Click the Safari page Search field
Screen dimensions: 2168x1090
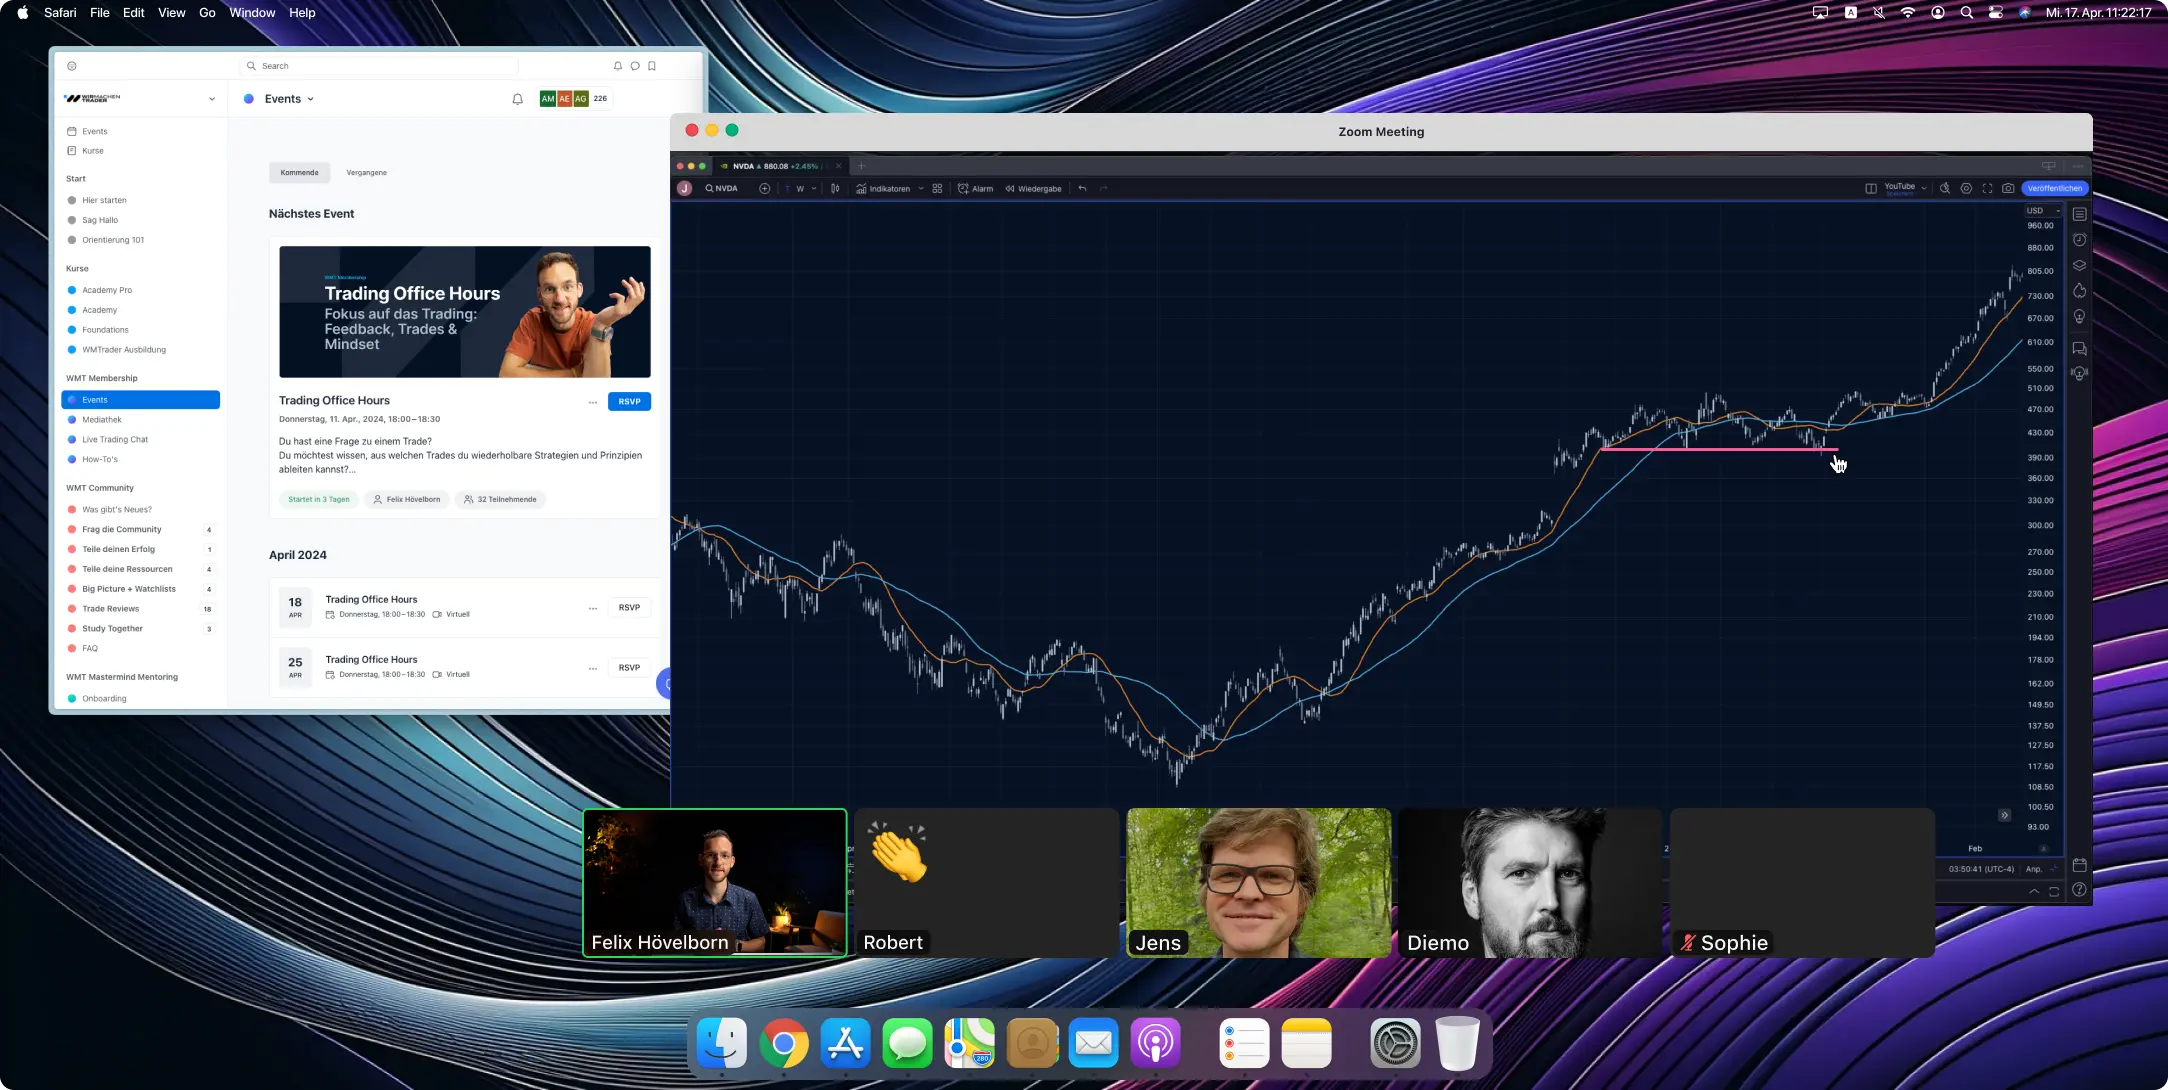[x=380, y=66]
